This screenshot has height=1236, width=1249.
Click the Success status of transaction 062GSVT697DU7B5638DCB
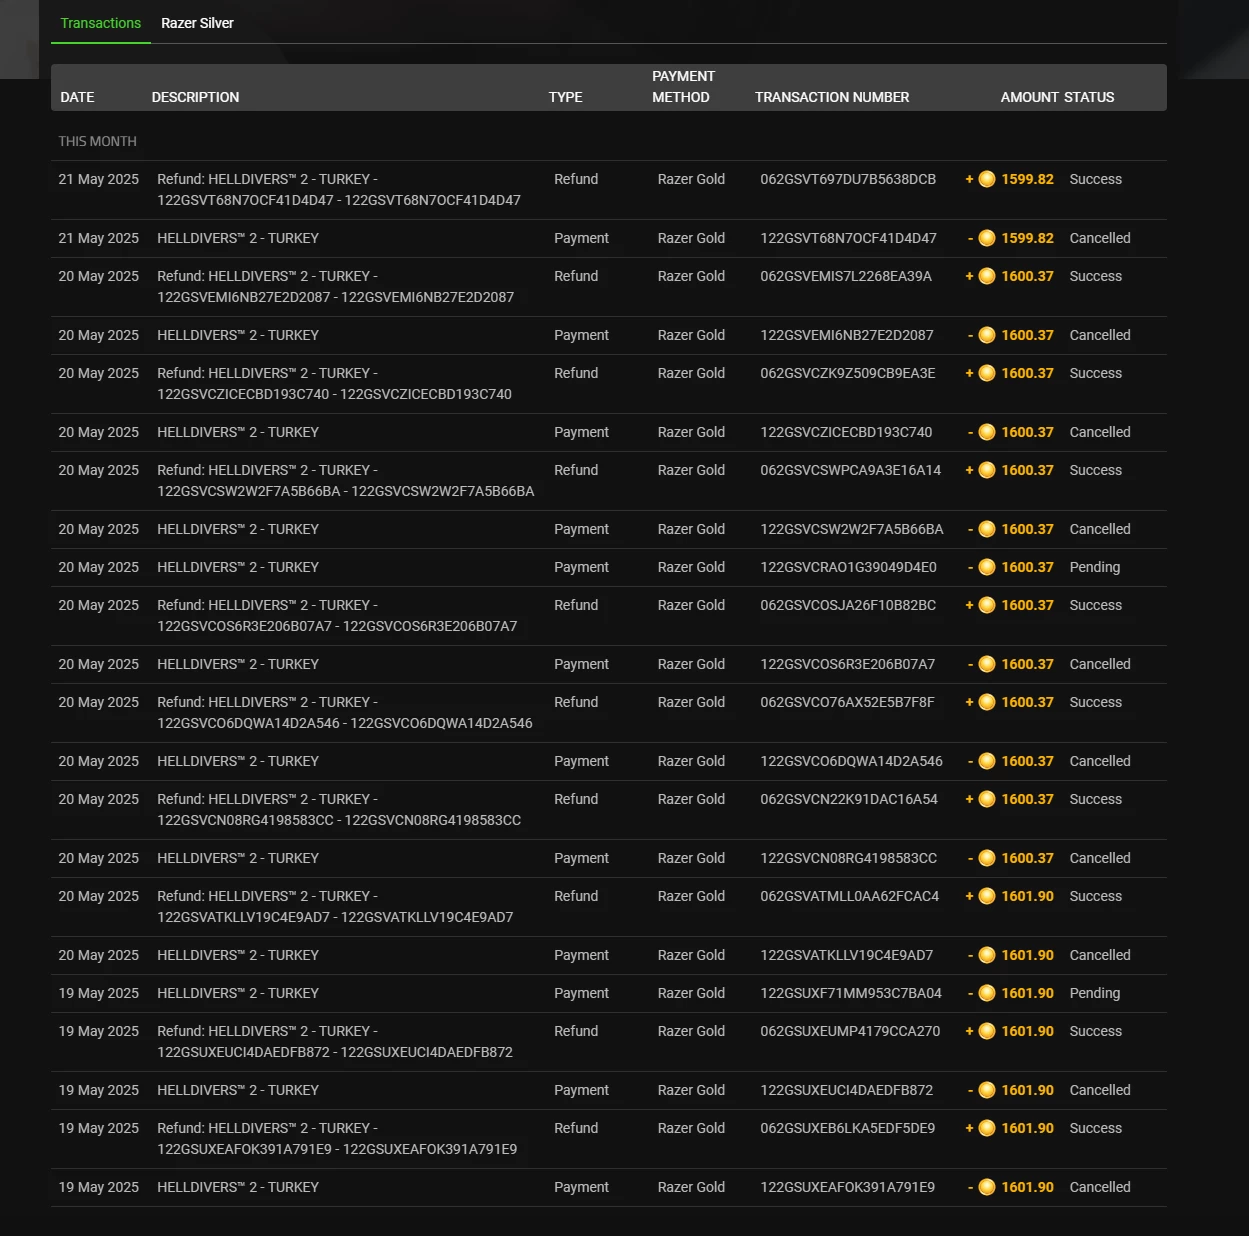tap(1096, 179)
